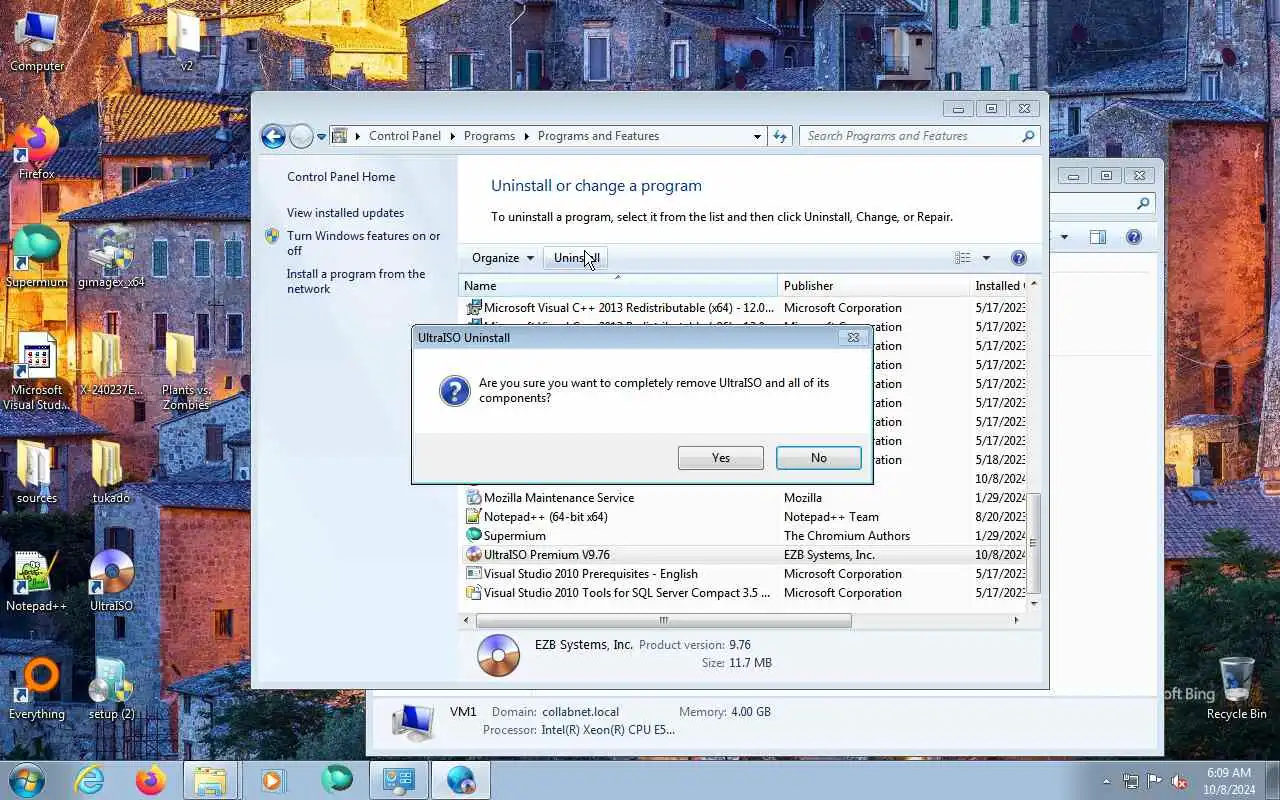
Task: Open Supermium from the taskbar
Action: (337, 780)
